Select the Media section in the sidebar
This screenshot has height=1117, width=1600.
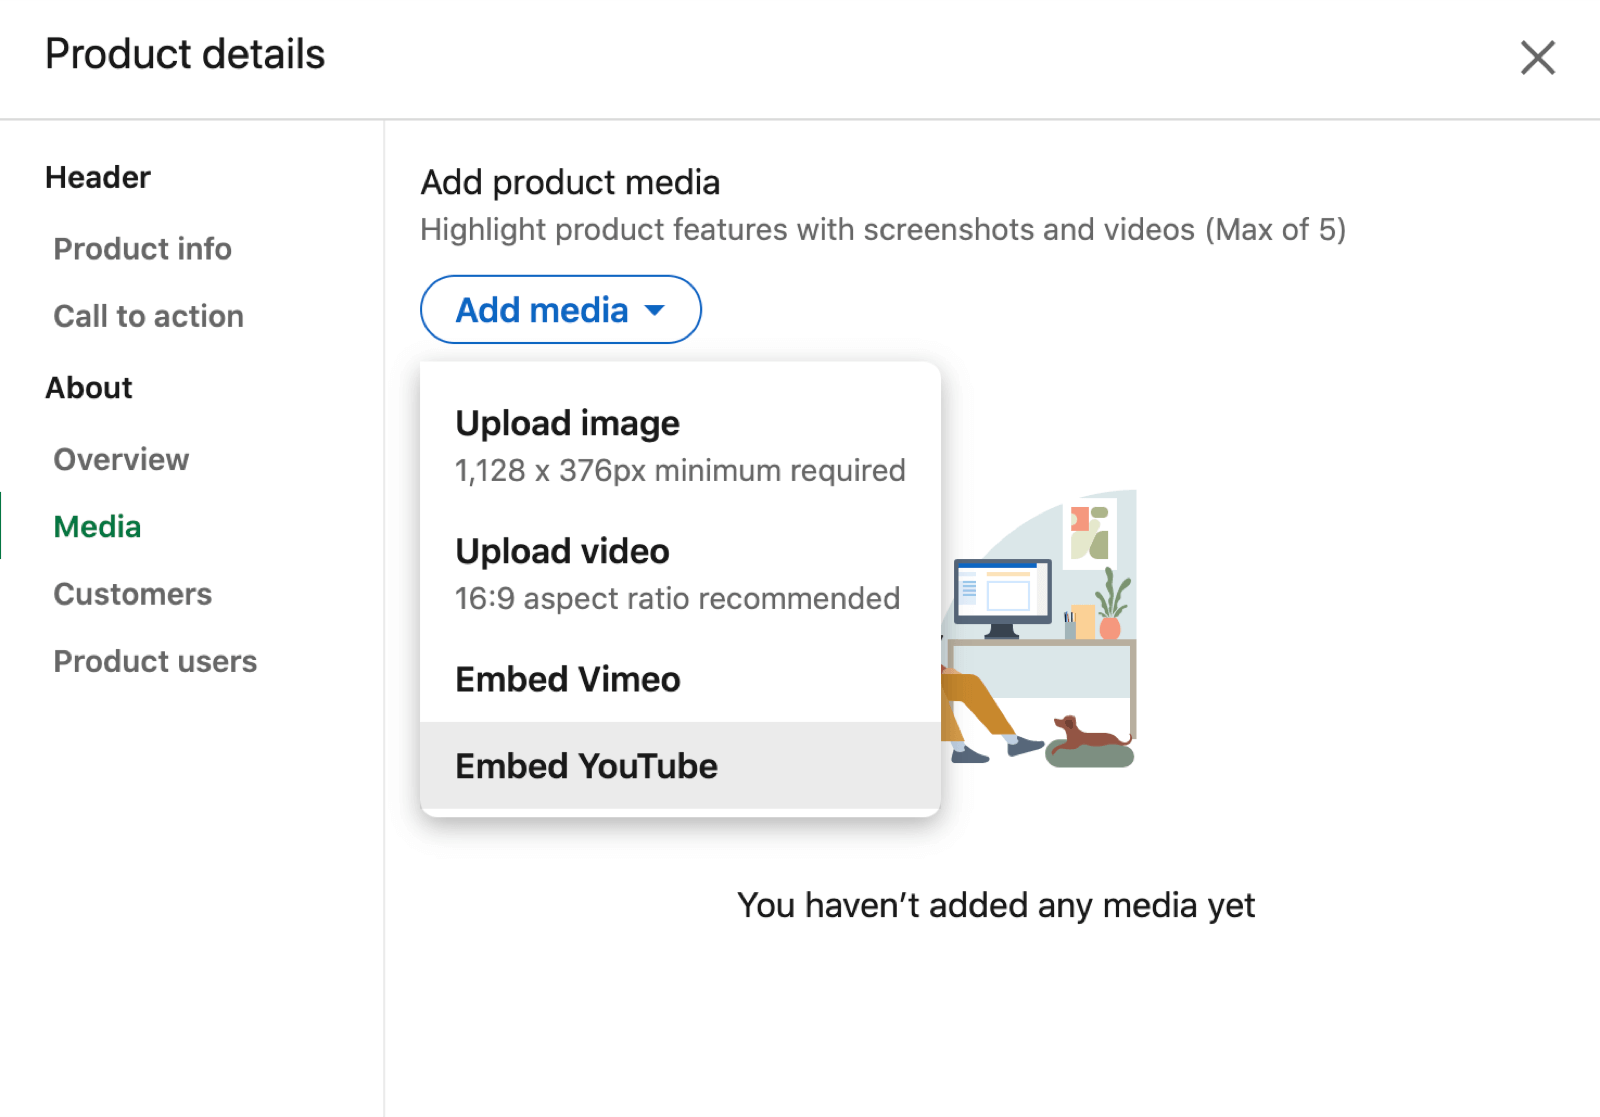pyautogui.click(x=96, y=526)
